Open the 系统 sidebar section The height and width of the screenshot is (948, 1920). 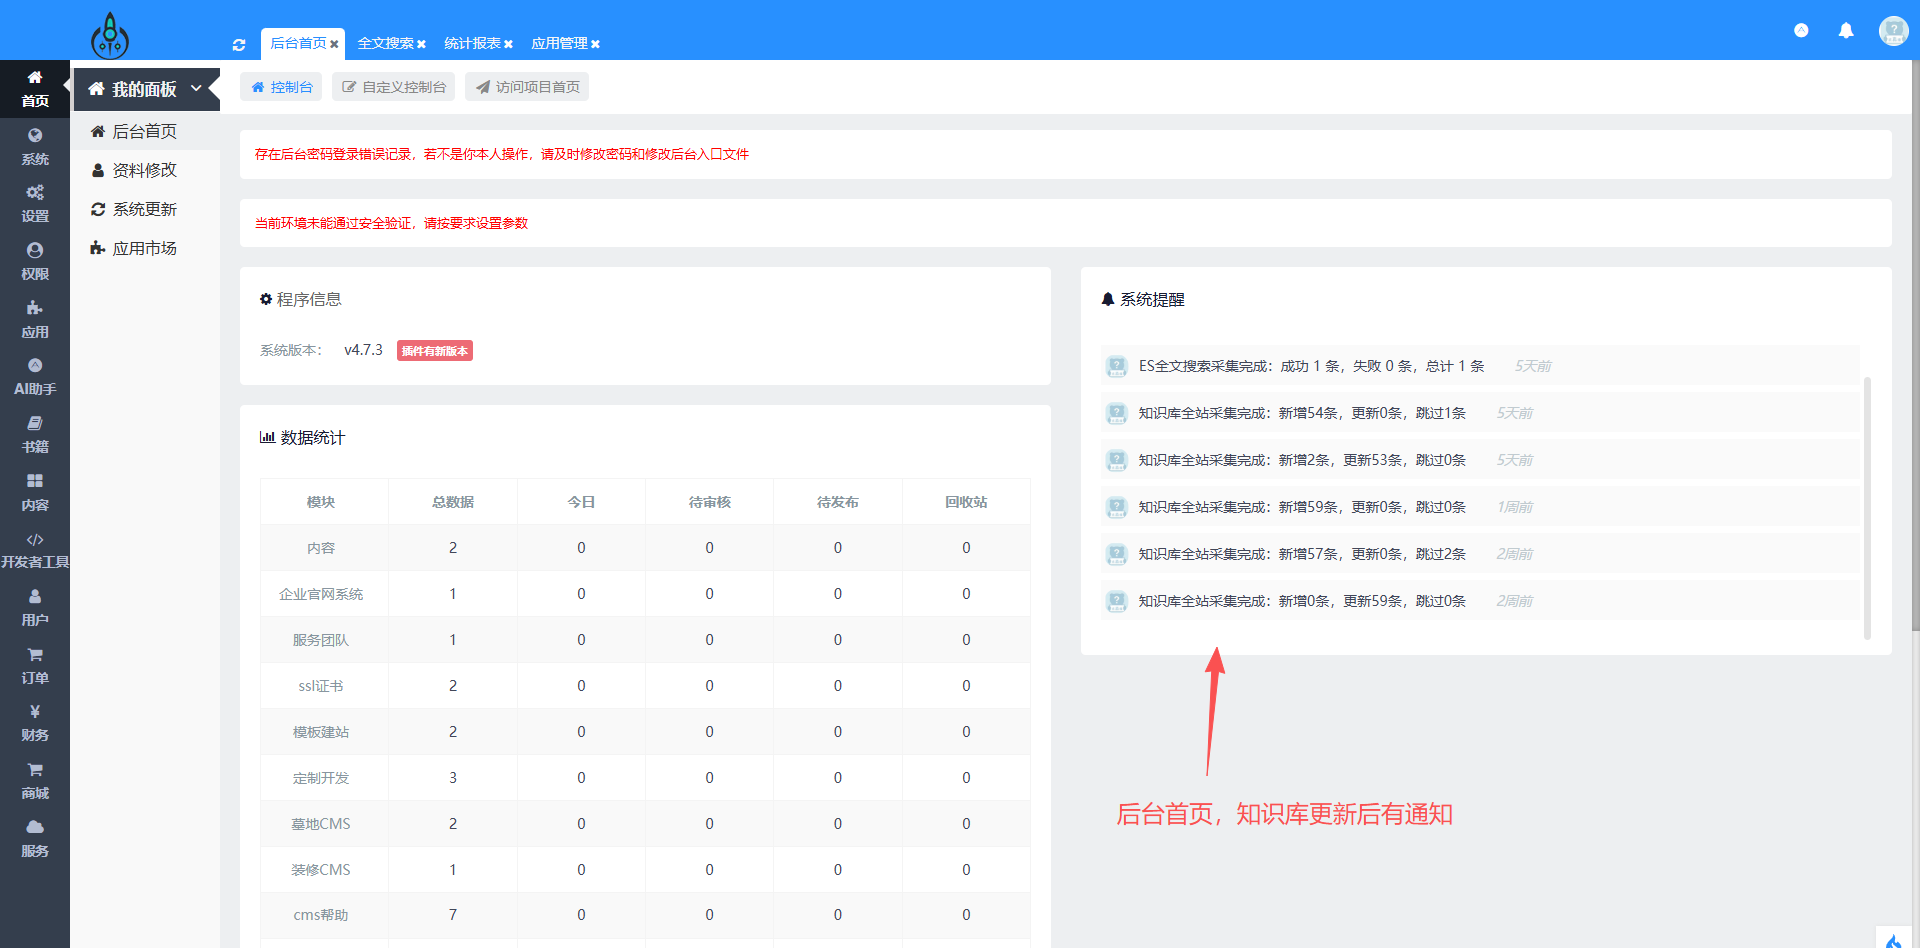(x=35, y=147)
